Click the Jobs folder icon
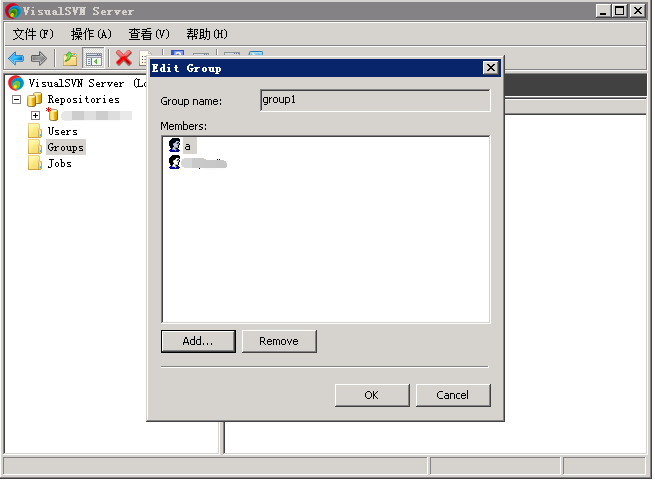This screenshot has height=480, width=655. click(x=35, y=163)
